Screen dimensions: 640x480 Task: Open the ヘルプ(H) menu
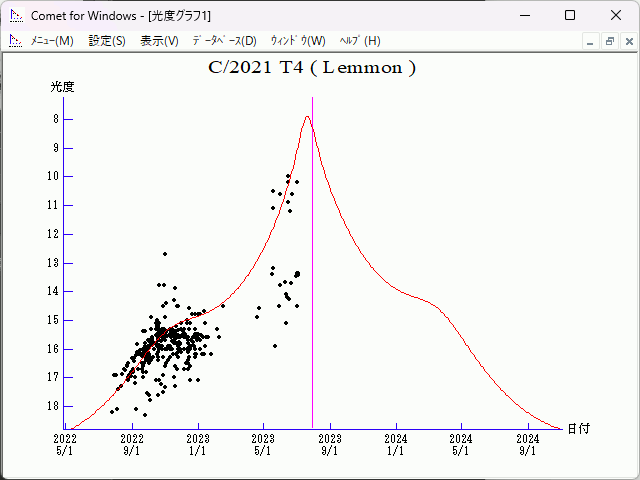coord(360,41)
